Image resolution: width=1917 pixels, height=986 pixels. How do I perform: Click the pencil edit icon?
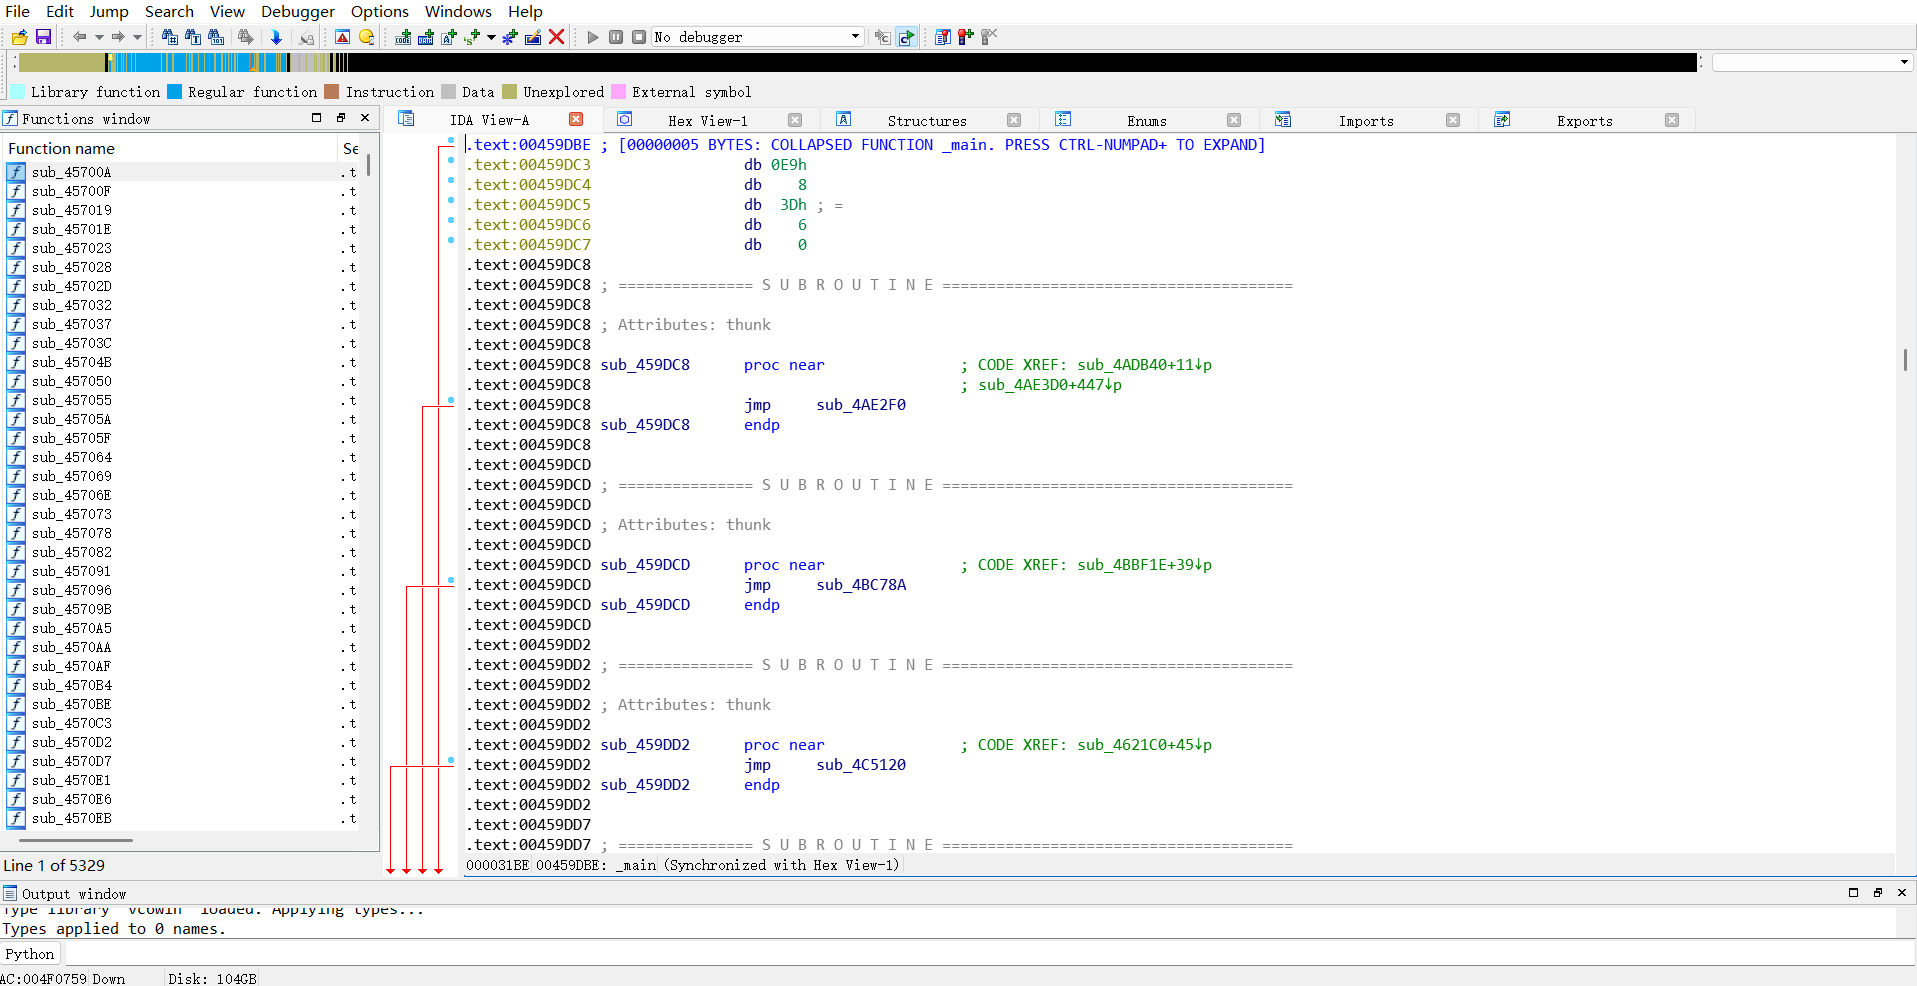[x=533, y=37]
